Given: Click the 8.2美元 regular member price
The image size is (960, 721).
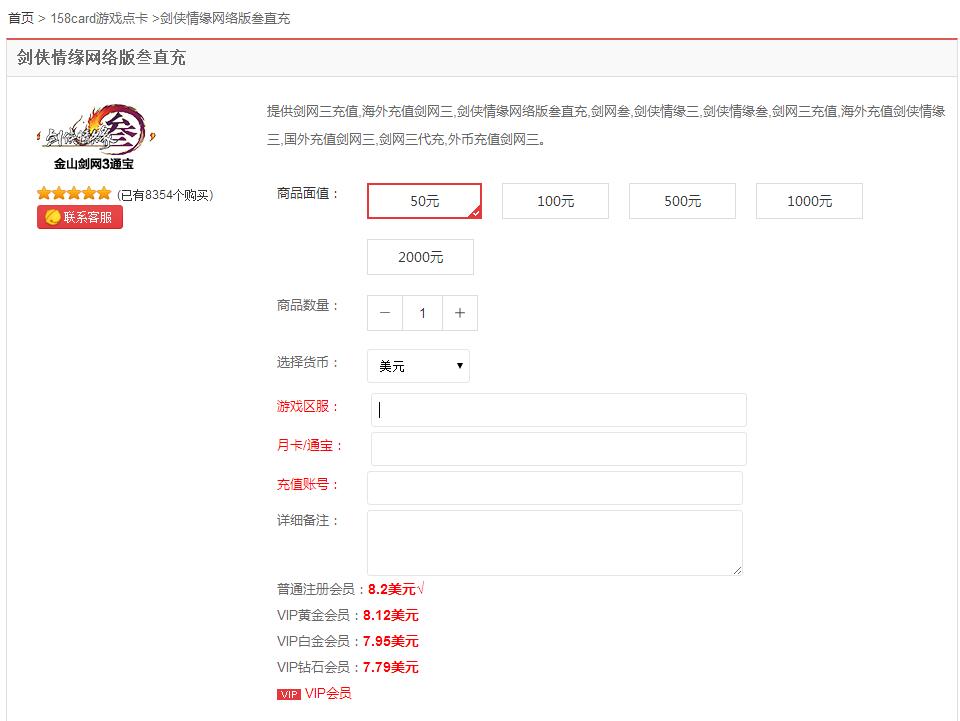Looking at the screenshot, I should 392,589.
